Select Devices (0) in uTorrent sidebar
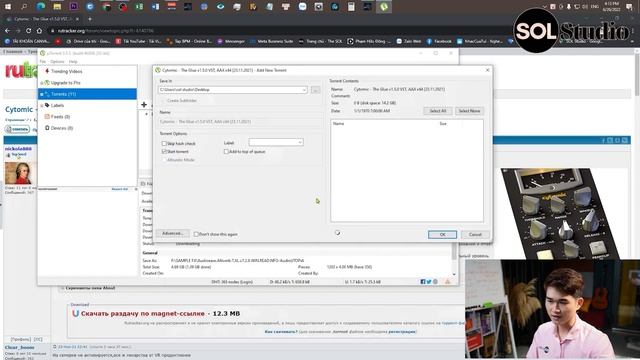 pyautogui.click(x=62, y=128)
